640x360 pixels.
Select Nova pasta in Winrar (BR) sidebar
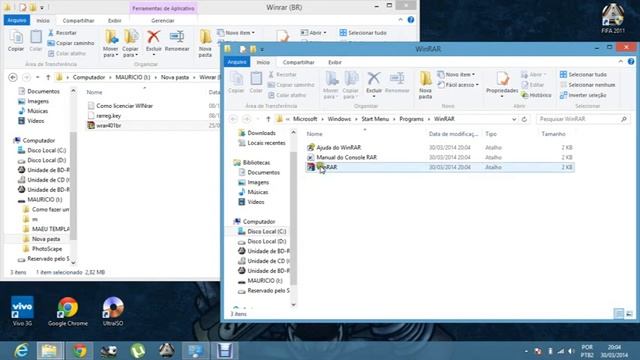42,239
